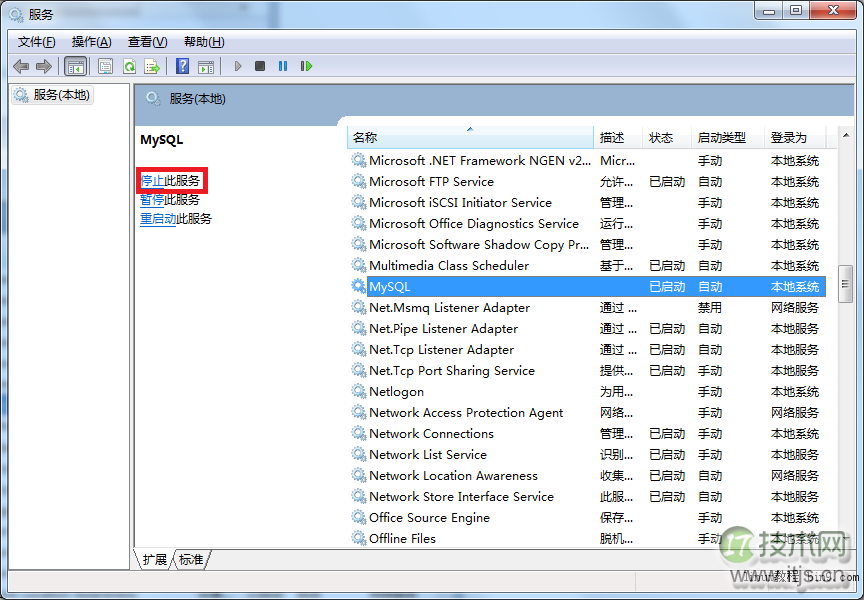The height and width of the screenshot is (600, 864).
Task: Click the vertical scrollbar thumb
Action: pos(845,284)
